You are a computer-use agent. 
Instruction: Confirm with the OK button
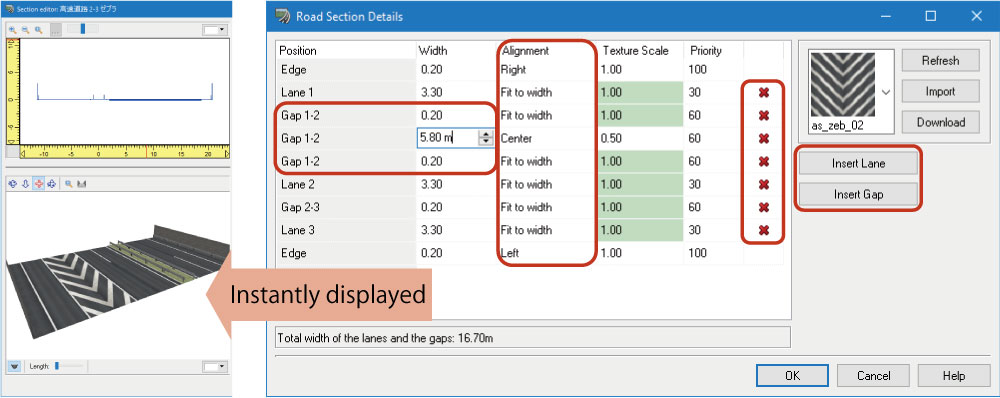pyautogui.click(x=792, y=376)
